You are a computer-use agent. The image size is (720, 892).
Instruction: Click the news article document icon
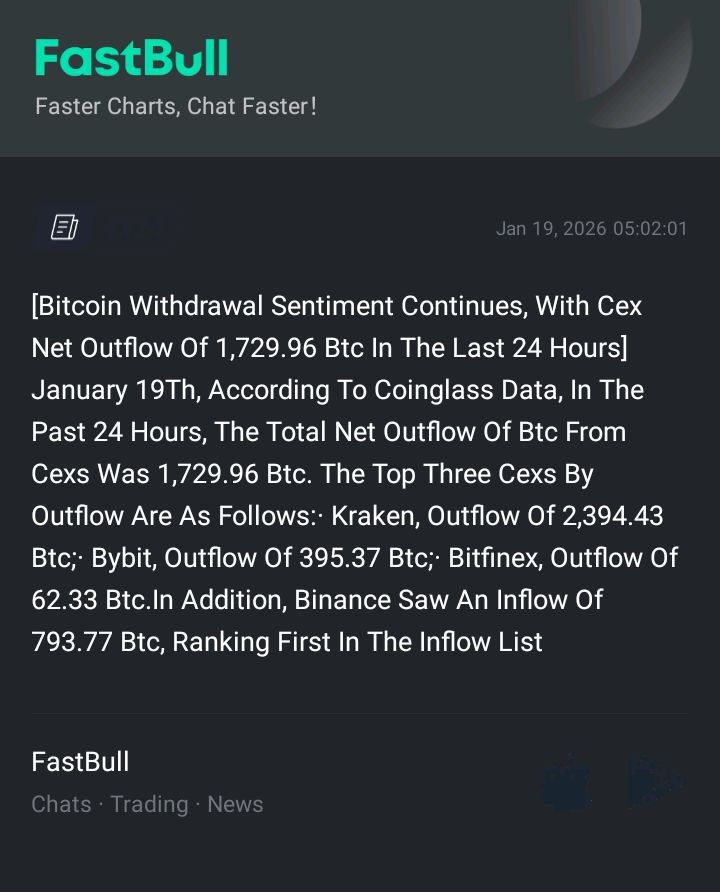(65, 228)
